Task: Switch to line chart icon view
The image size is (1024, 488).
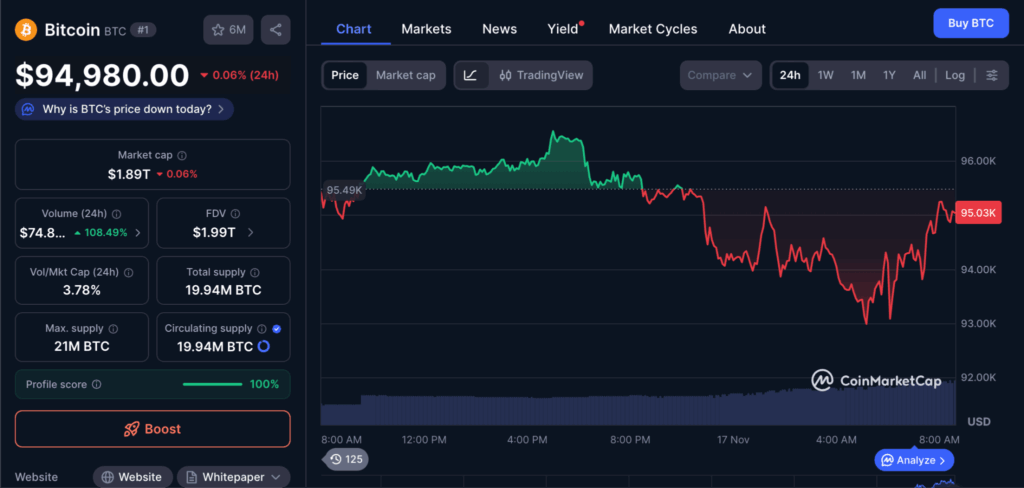Action: tap(470, 75)
